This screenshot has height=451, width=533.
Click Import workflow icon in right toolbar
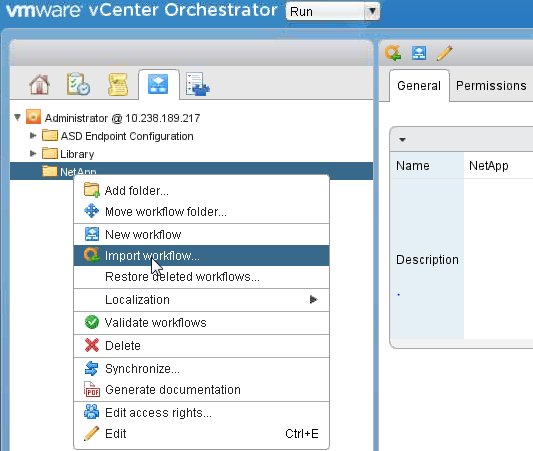tap(393, 53)
